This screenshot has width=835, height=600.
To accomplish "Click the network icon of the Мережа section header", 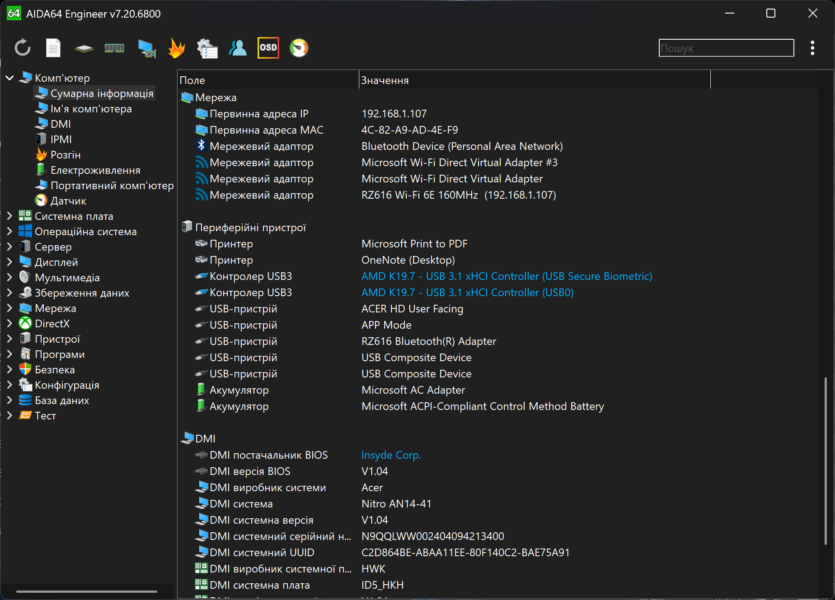I will [186, 97].
